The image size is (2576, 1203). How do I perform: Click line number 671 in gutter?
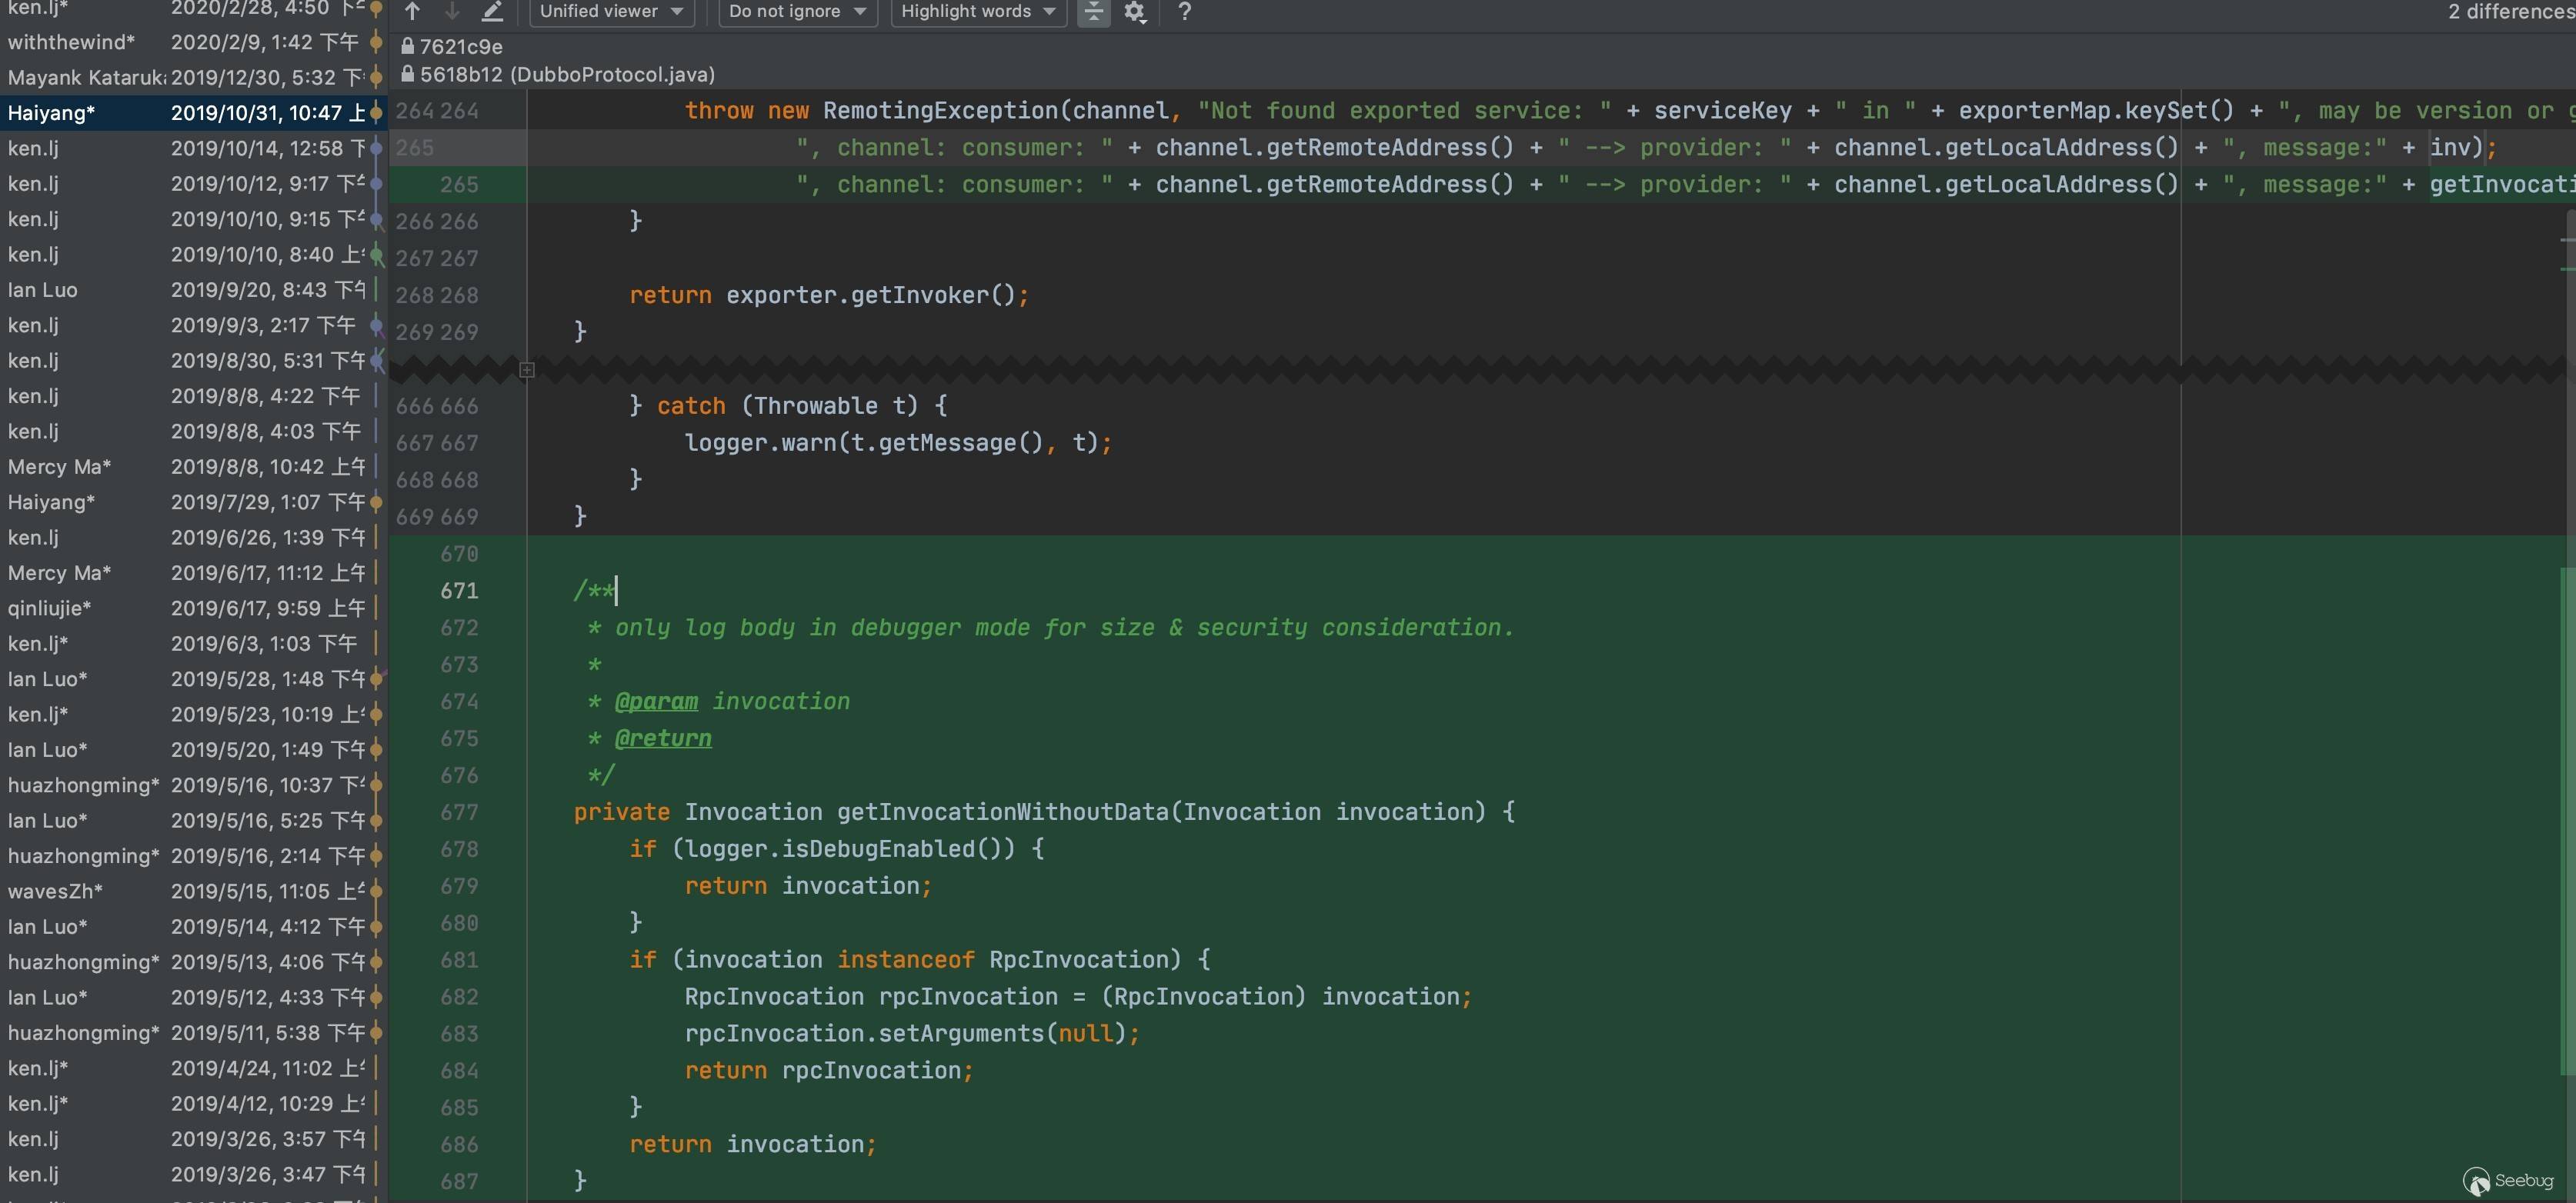459,591
